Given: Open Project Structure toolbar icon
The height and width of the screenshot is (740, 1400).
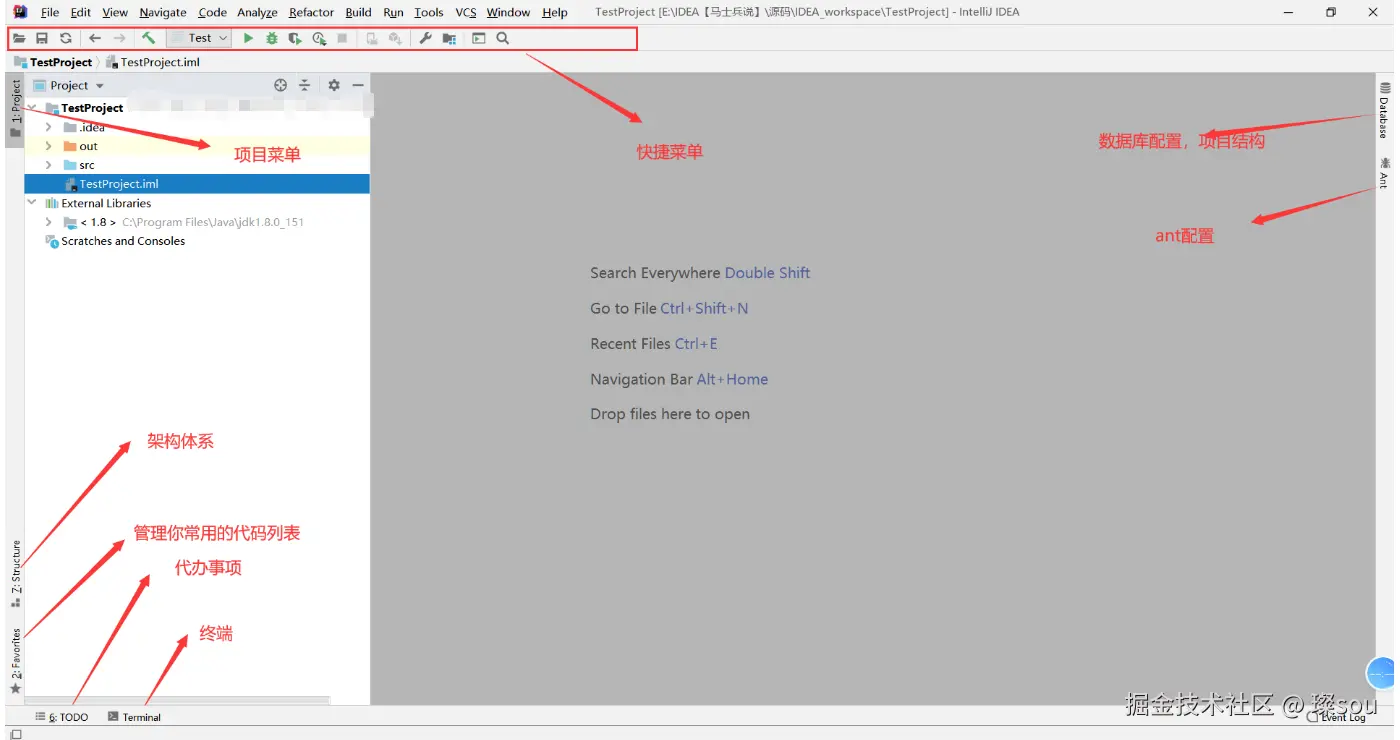Looking at the screenshot, I should (x=449, y=38).
